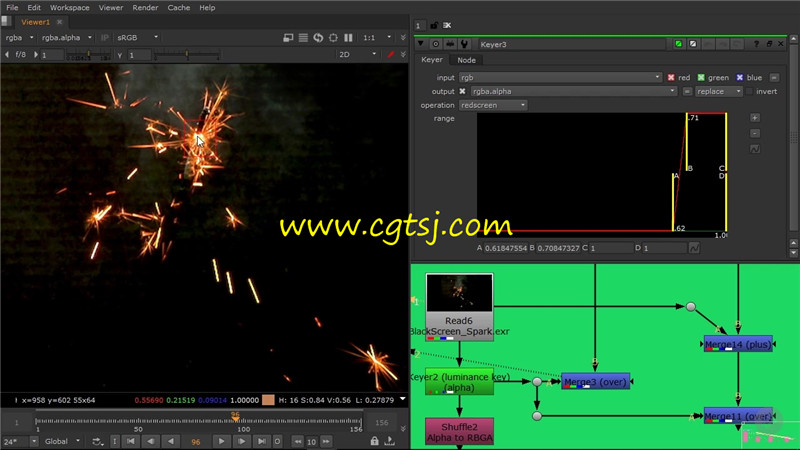Click the viewer refresh icon
800x450 pixels.
click(318, 38)
